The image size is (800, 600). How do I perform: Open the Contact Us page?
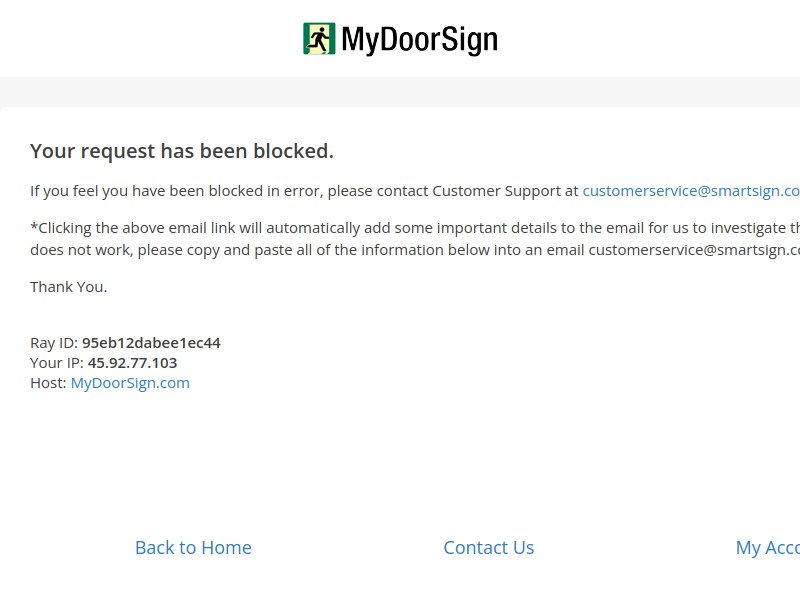[x=489, y=547]
